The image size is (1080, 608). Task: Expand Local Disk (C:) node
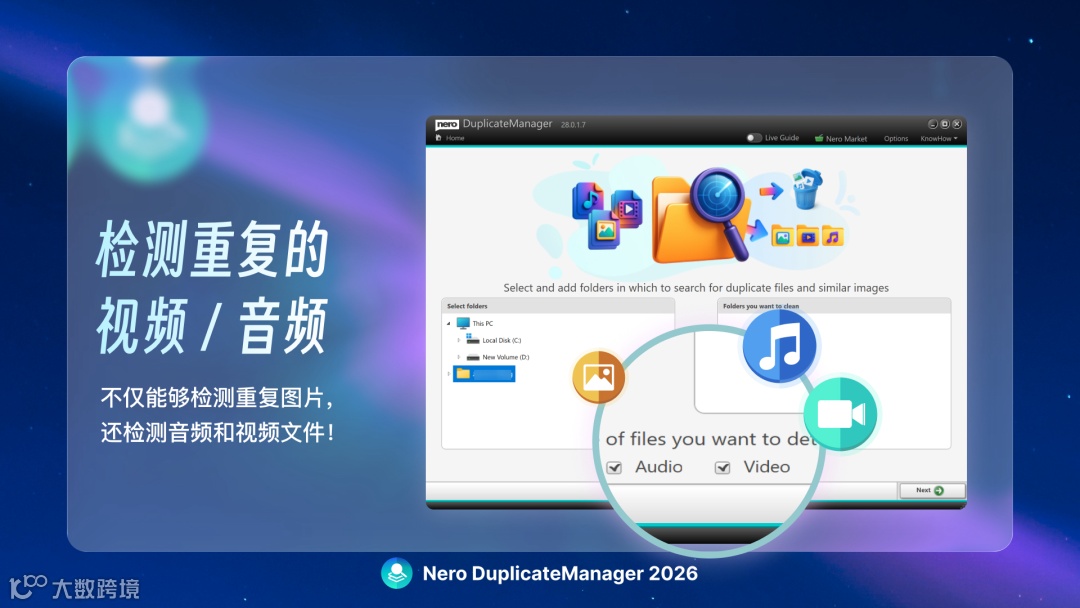coord(459,340)
